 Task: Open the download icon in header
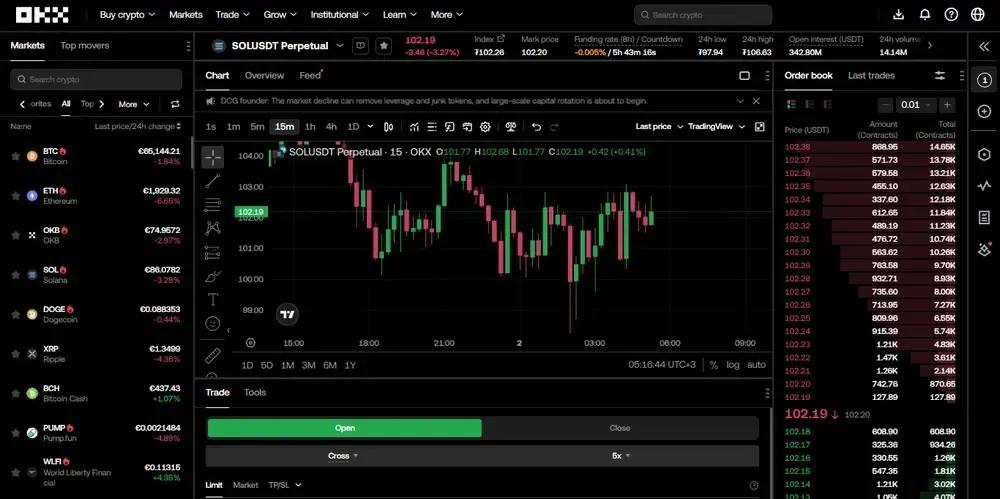point(899,15)
